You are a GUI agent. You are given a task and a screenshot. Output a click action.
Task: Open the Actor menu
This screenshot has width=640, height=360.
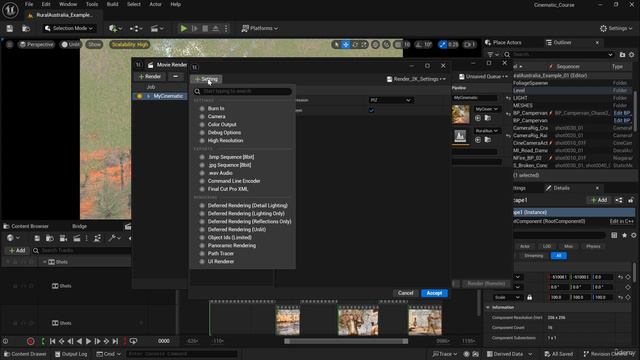pos(155,4)
